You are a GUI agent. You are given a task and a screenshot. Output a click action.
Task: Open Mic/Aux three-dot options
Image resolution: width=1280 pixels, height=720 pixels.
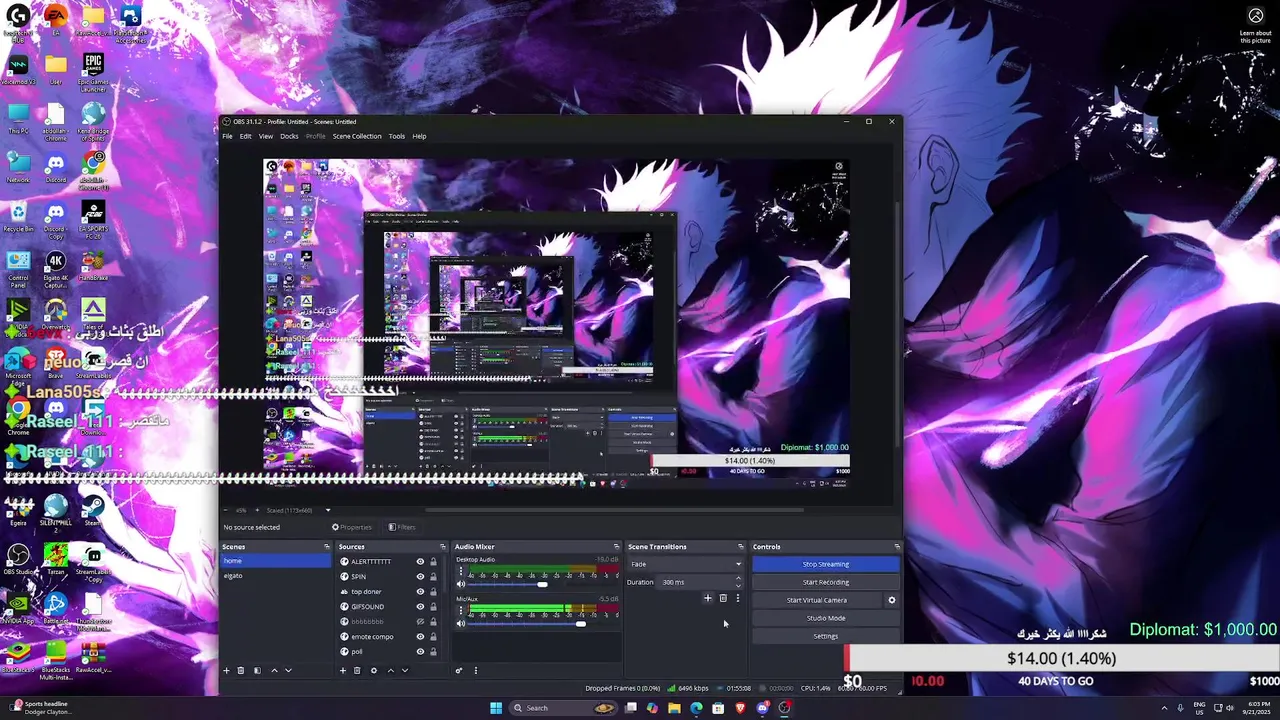461,610
